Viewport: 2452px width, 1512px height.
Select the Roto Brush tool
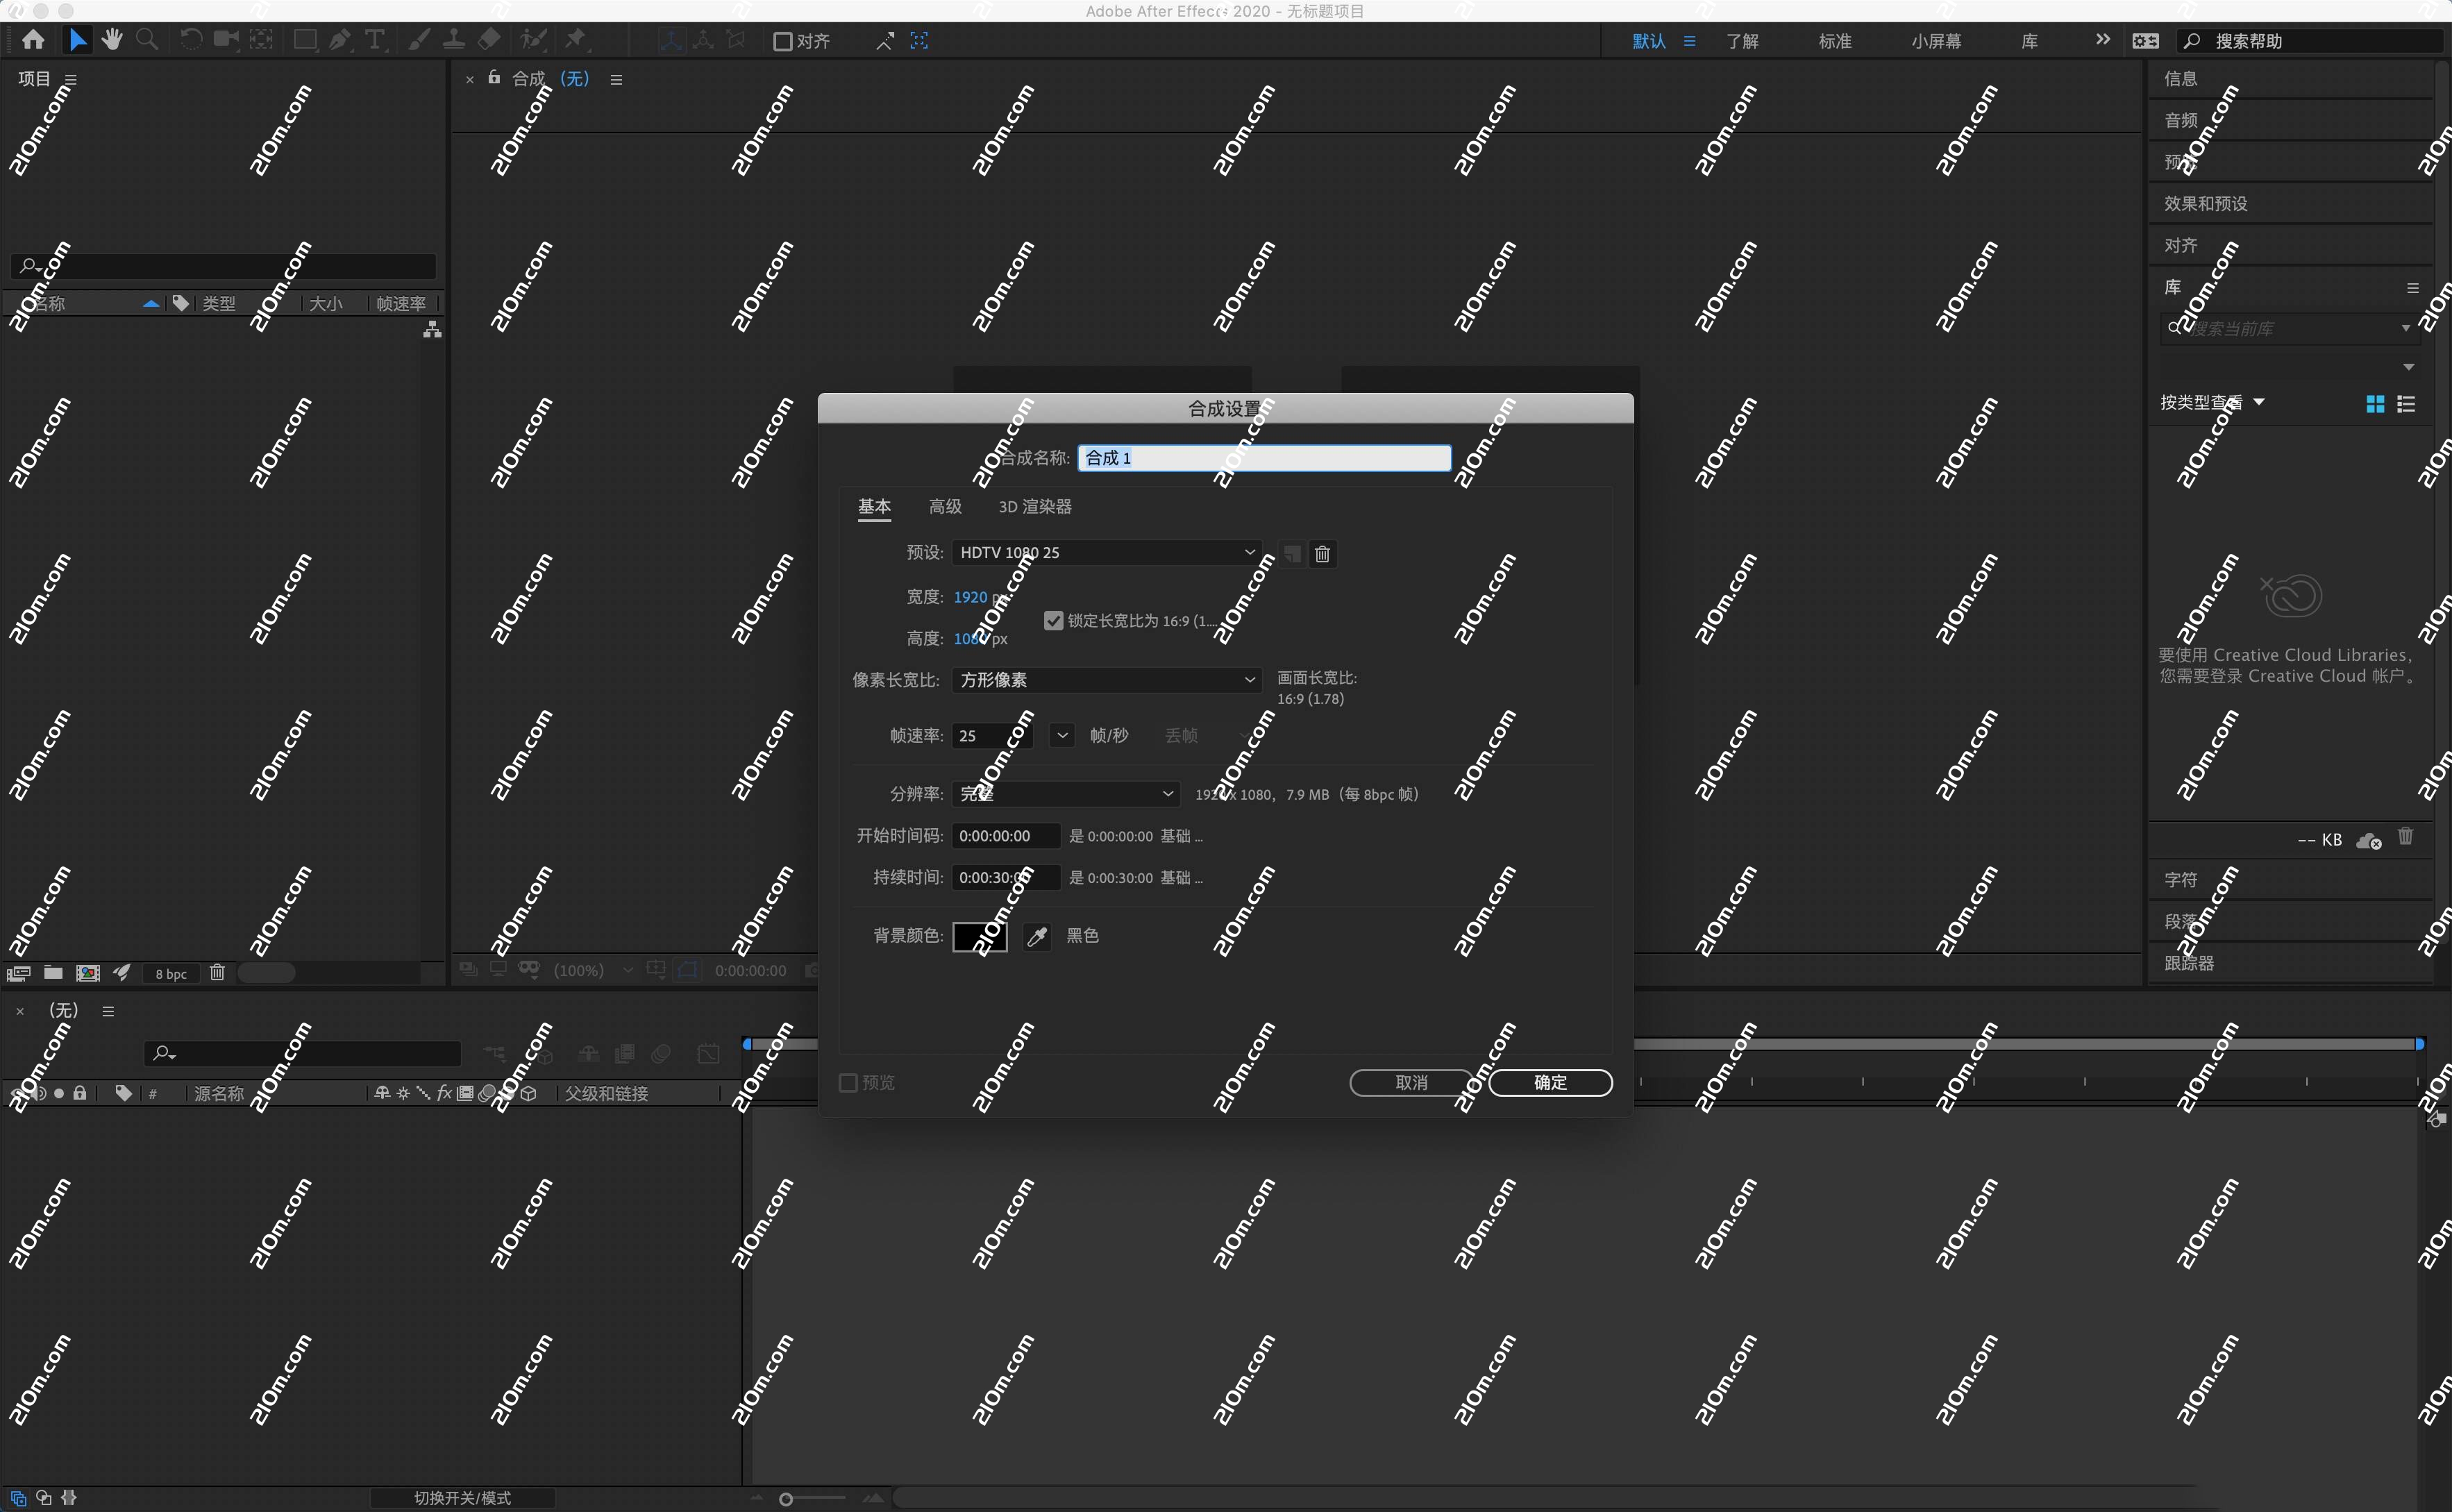pos(533,40)
